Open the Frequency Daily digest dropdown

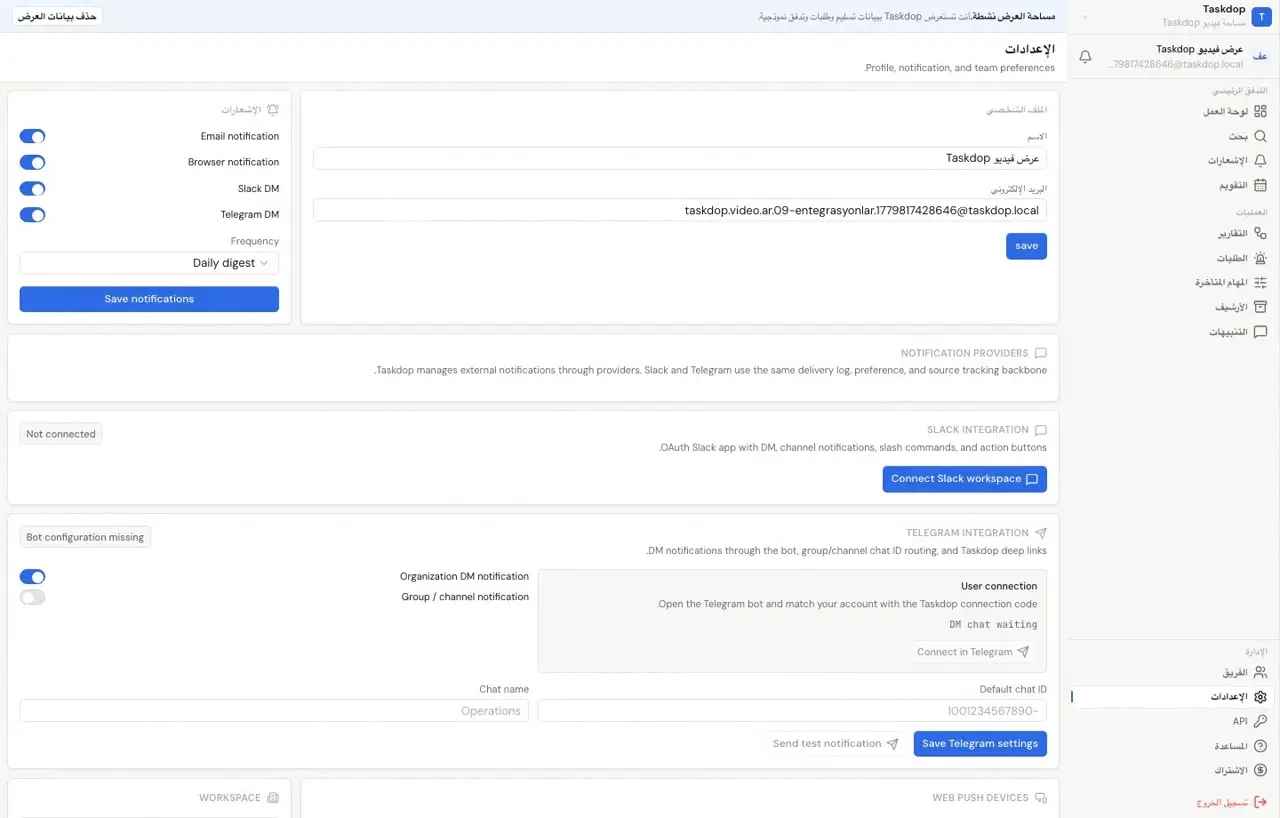point(149,263)
